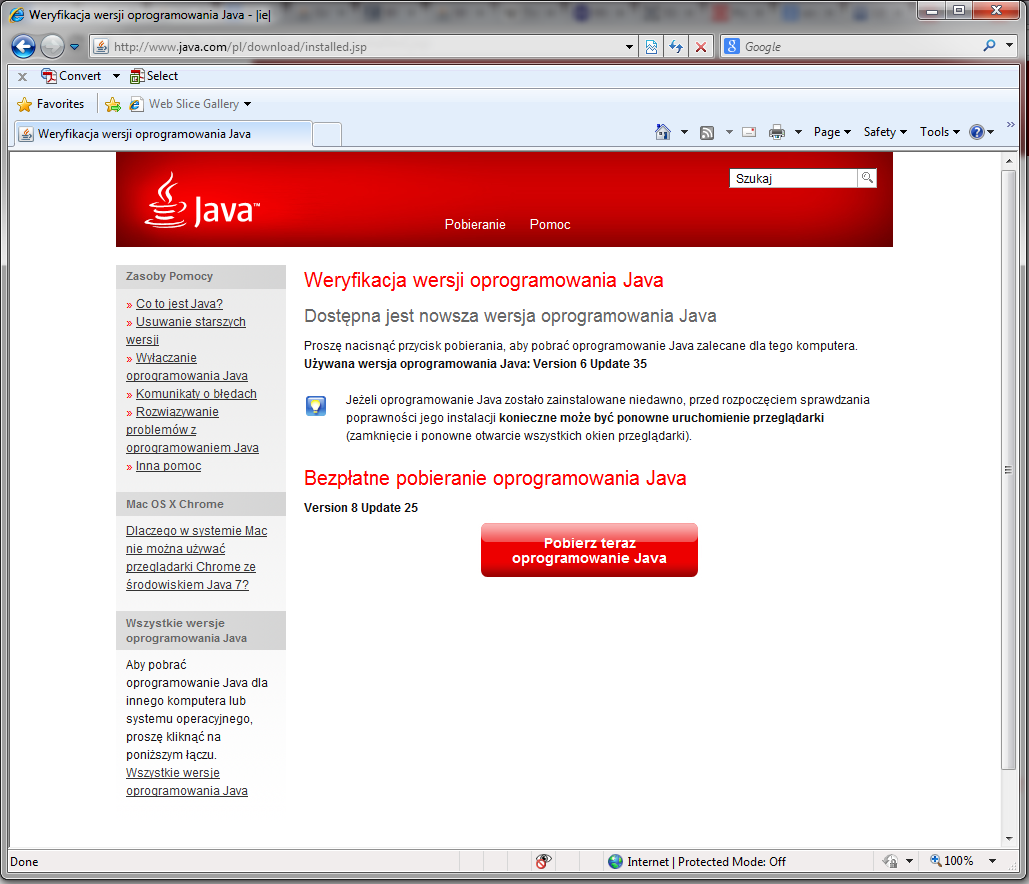Open the Mac Chrome Java 7 question link

pyautogui.click(x=196, y=558)
